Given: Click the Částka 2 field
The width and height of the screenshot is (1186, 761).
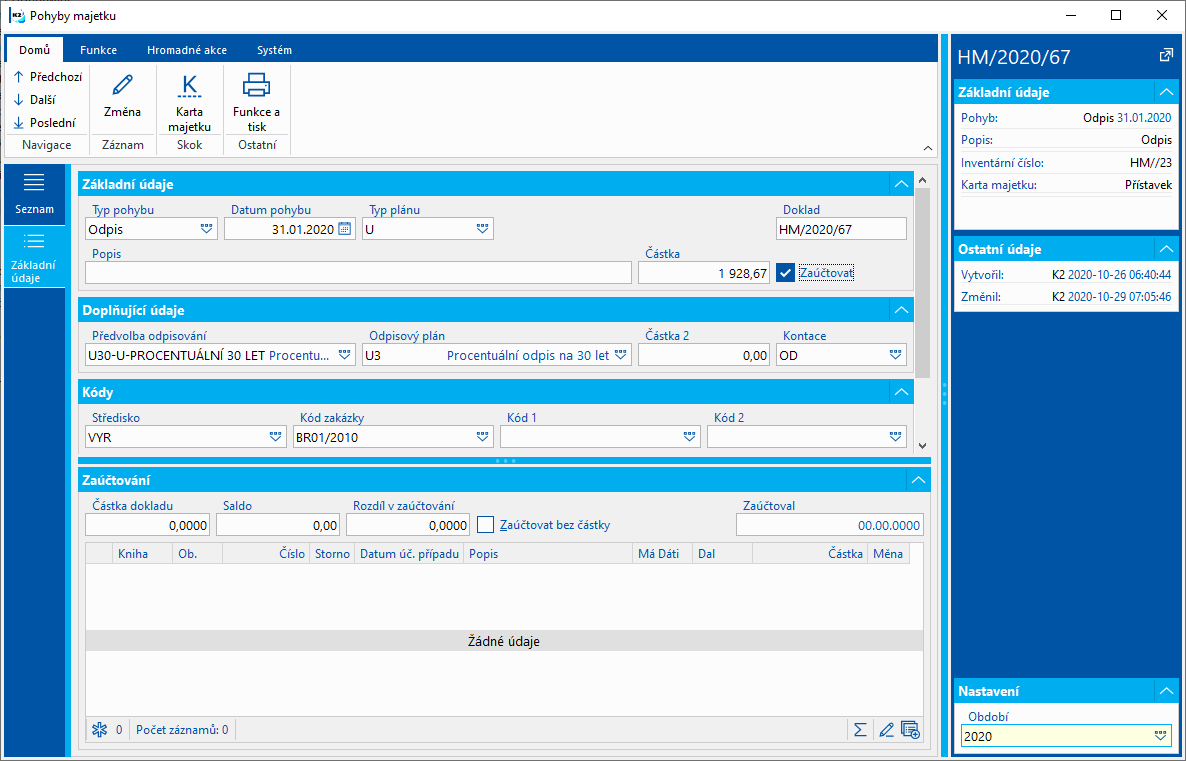Looking at the screenshot, I should tap(703, 356).
